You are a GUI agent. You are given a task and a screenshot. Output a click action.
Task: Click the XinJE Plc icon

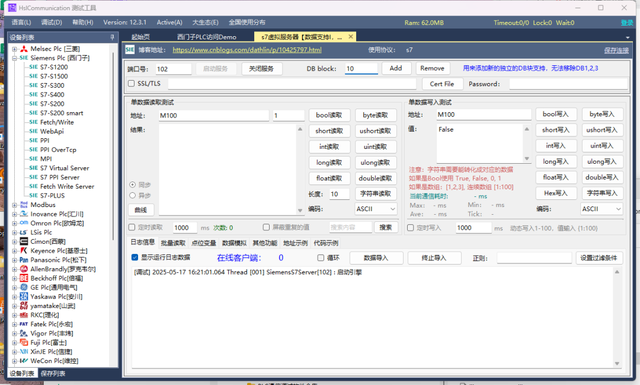pyautogui.click(x=24, y=352)
